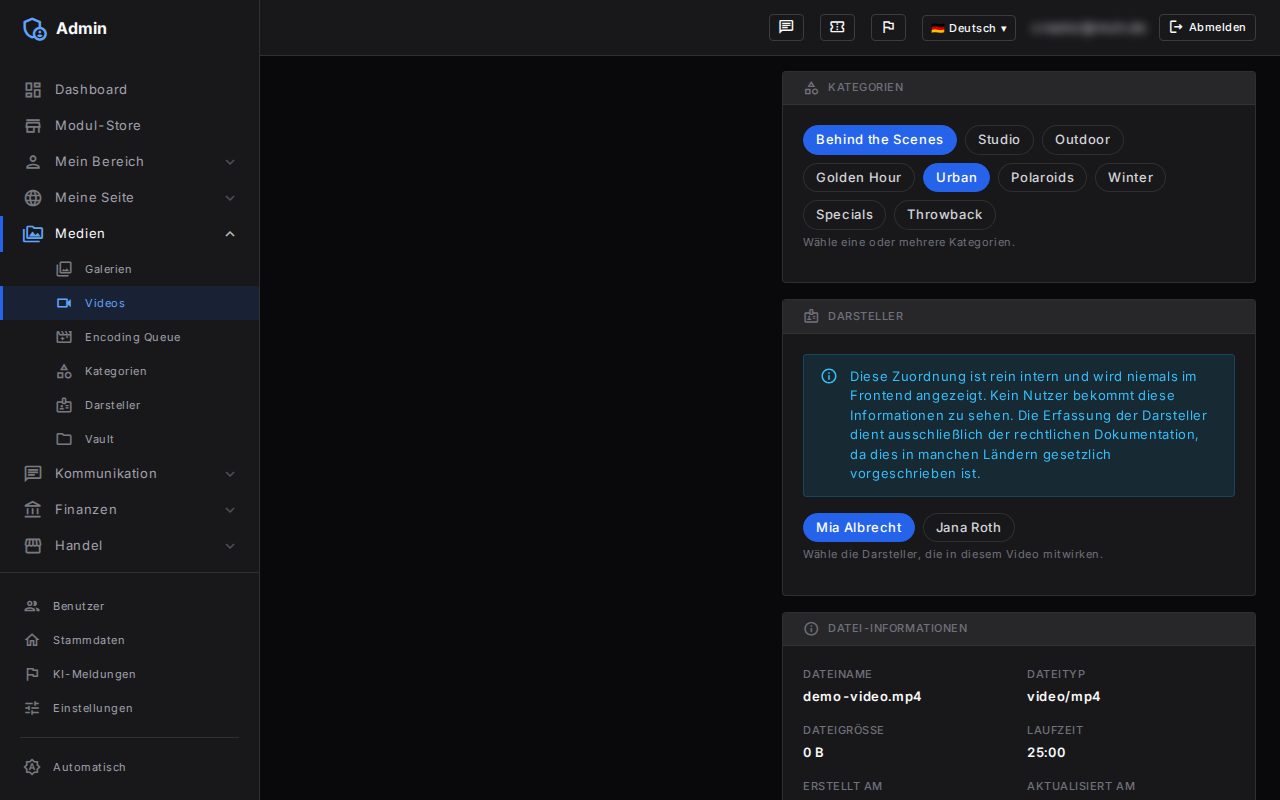
Task: Select the Outdoor category chip
Action: (1083, 140)
